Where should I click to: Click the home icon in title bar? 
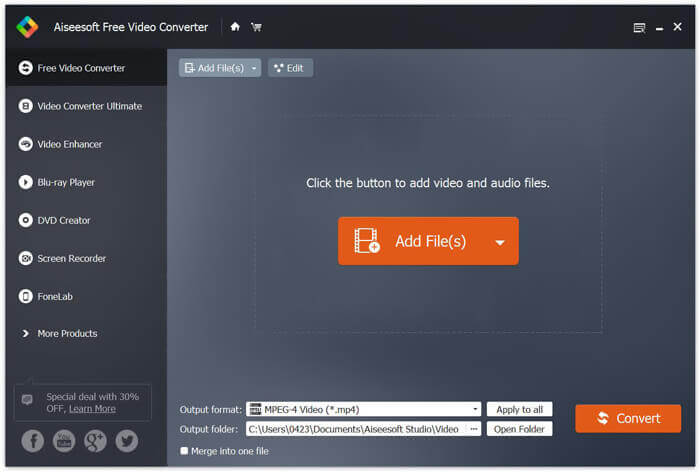click(x=235, y=27)
